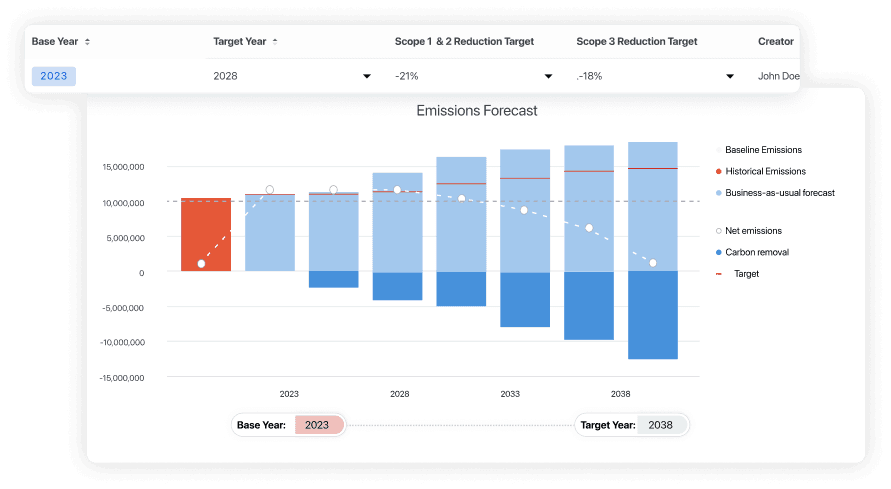891x489 pixels.
Task: Expand Scope 3 Reduction Target dropdown
Action: click(x=730, y=76)
